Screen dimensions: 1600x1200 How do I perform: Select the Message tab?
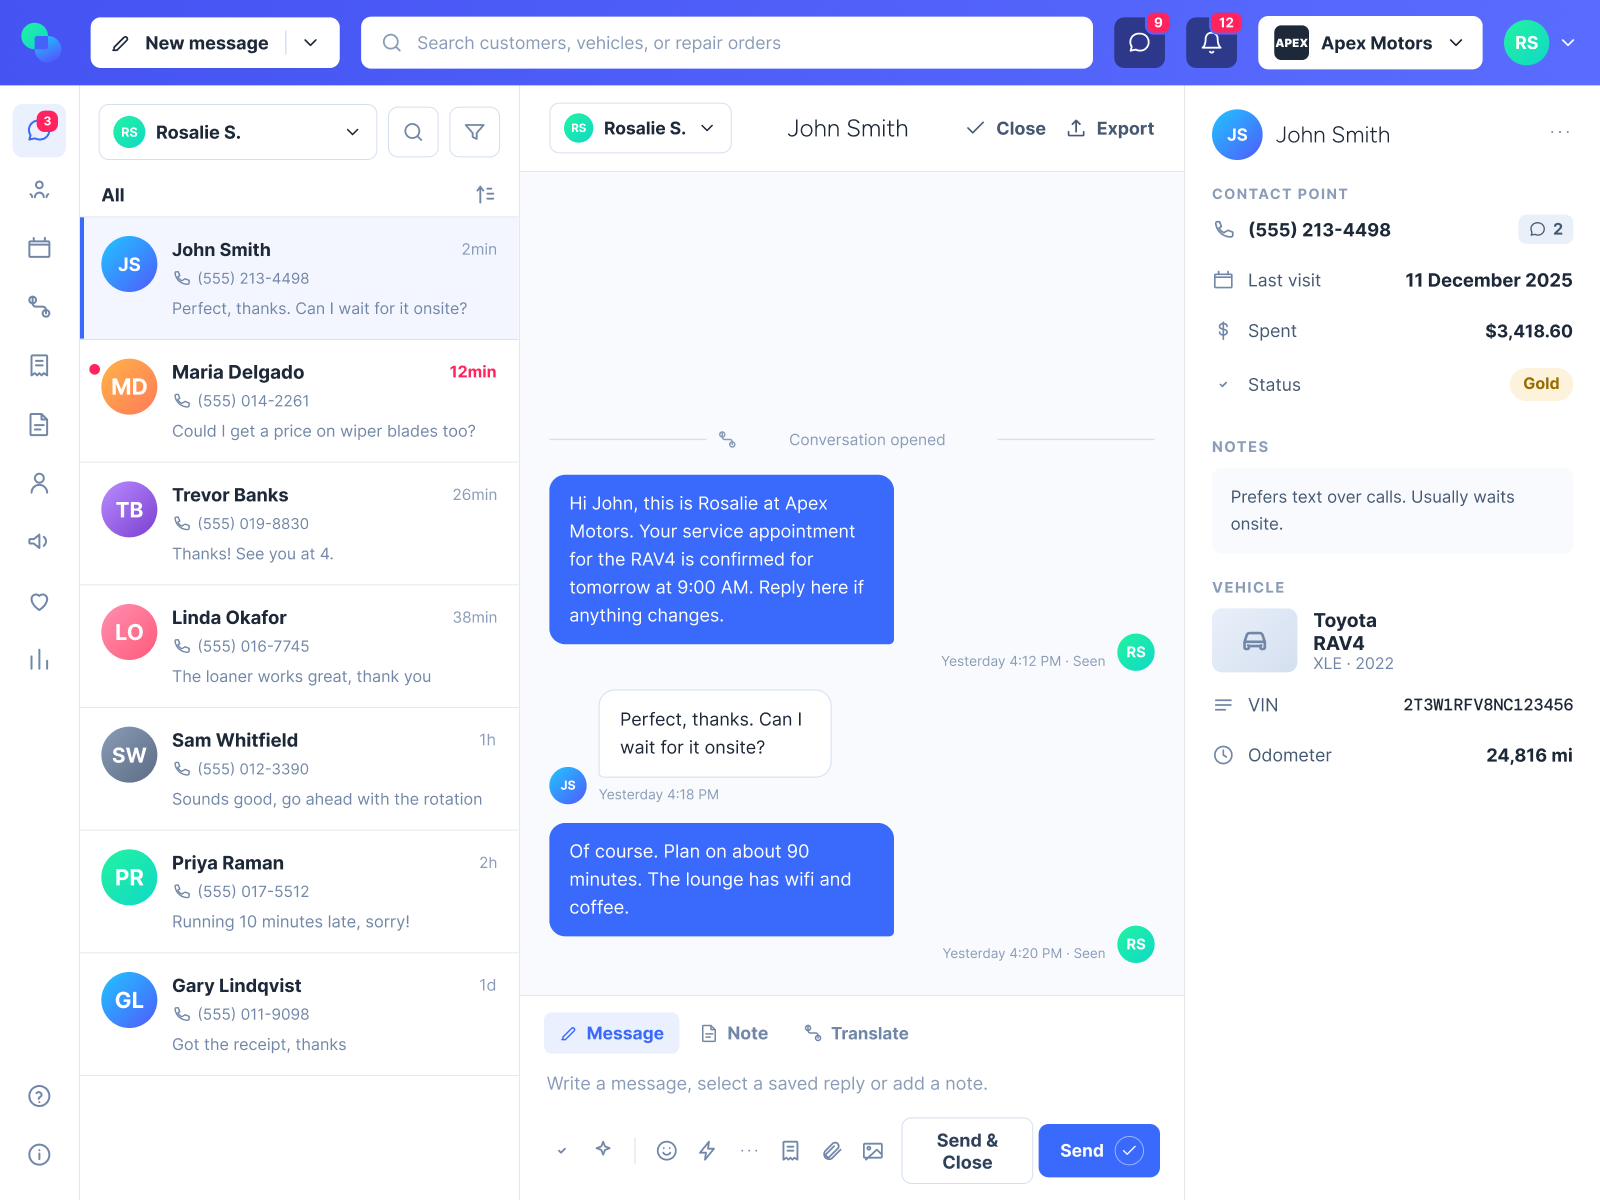[612, 1033]
